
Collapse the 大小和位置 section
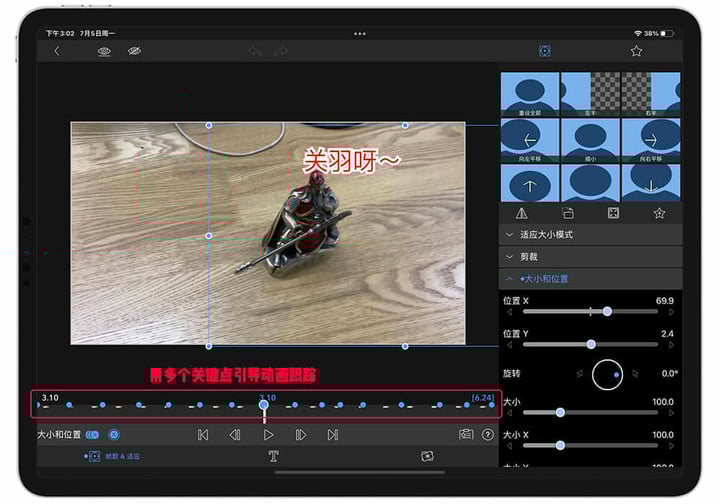pos(591,279)
